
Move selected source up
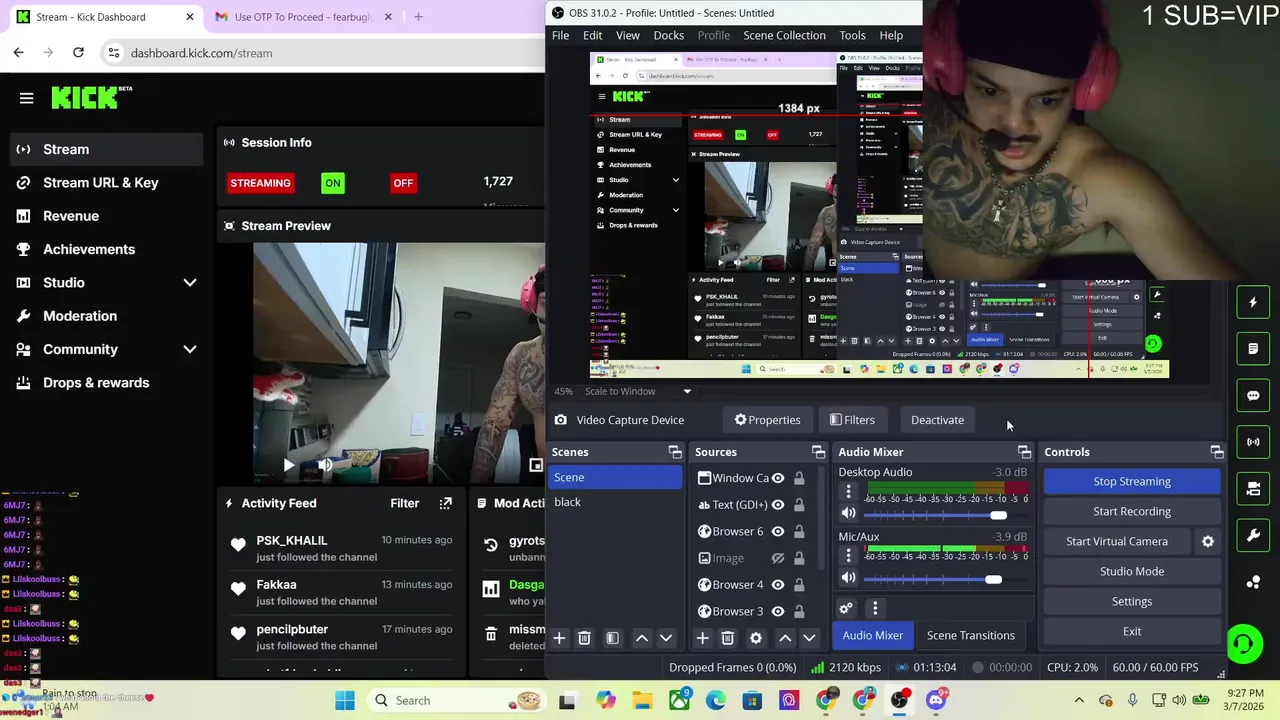click(x=785, y=638)
